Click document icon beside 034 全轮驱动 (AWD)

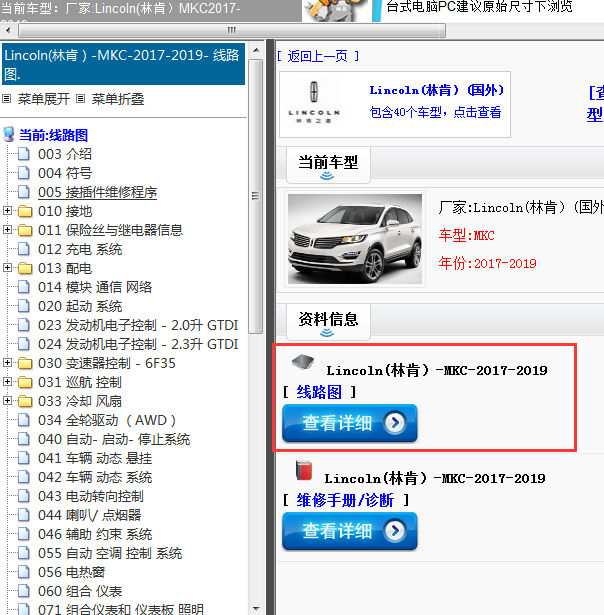[24, 420]
